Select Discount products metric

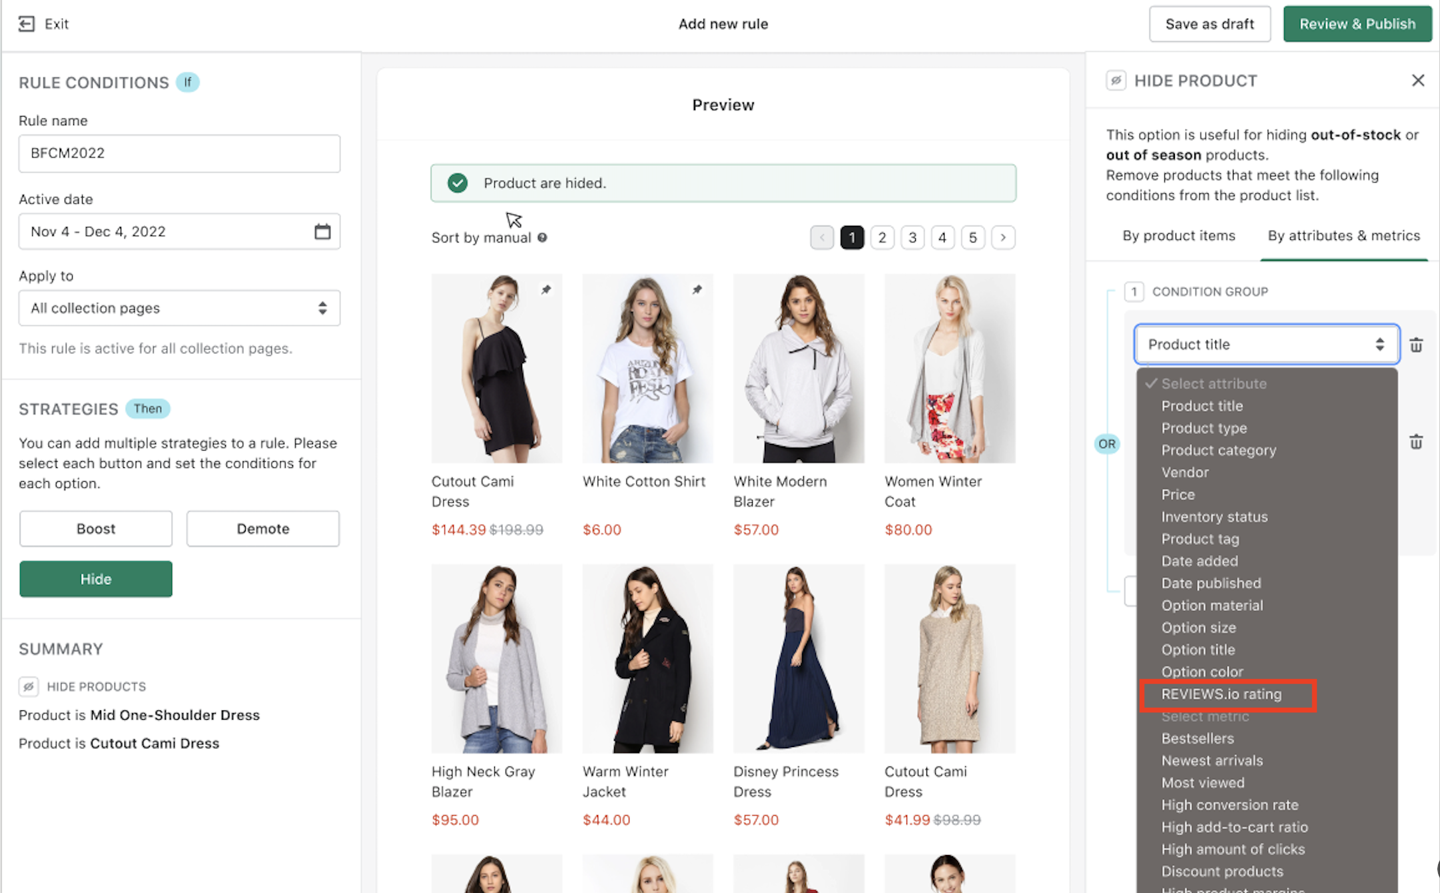click(1222, 871)
